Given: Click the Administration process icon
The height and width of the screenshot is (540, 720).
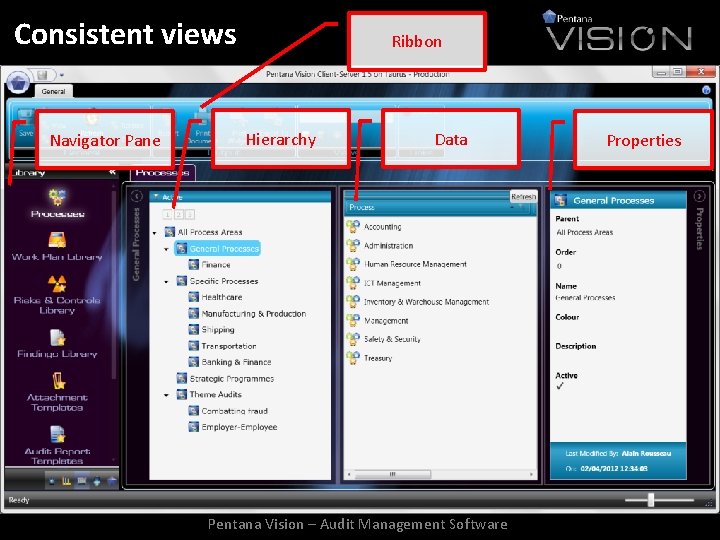Looking at the screenshot, I should coord(353,245).
